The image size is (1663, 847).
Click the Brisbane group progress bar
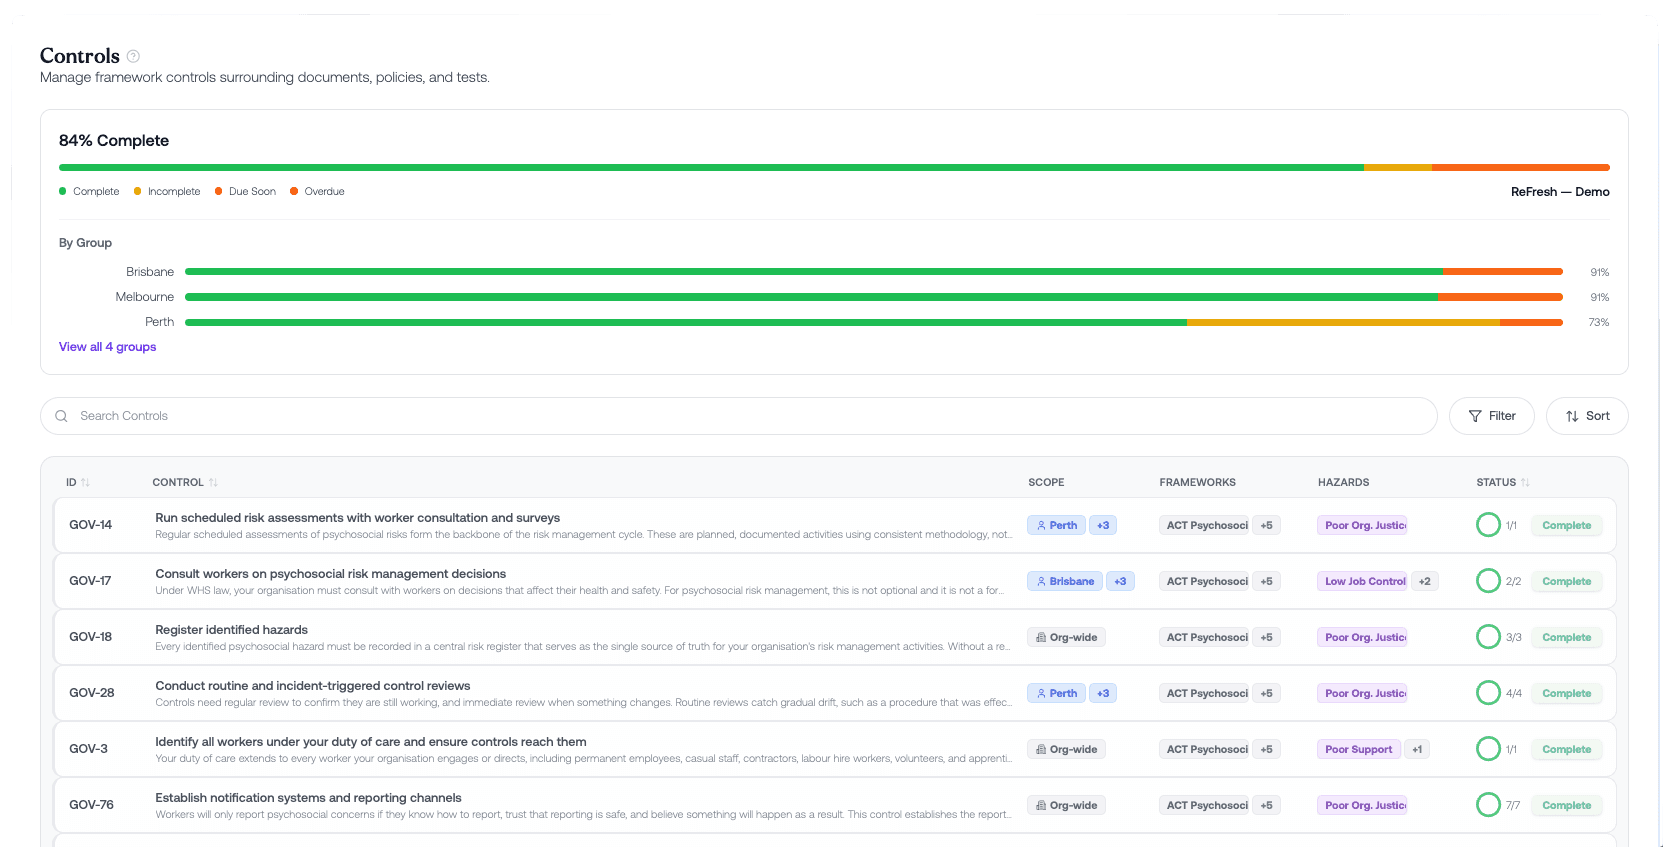874,272
